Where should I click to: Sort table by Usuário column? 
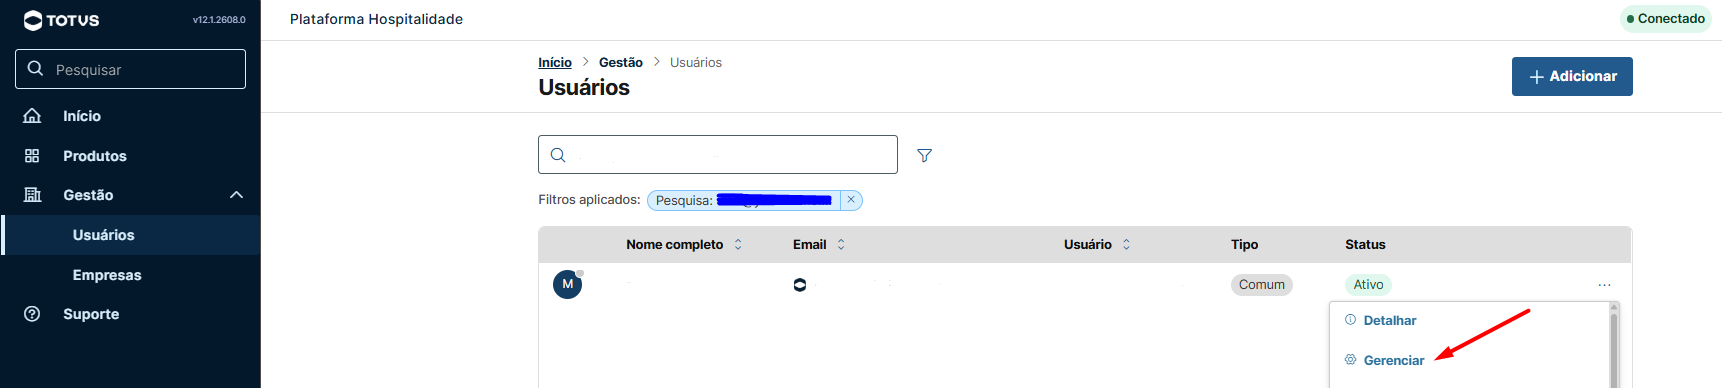(1126, 244)
